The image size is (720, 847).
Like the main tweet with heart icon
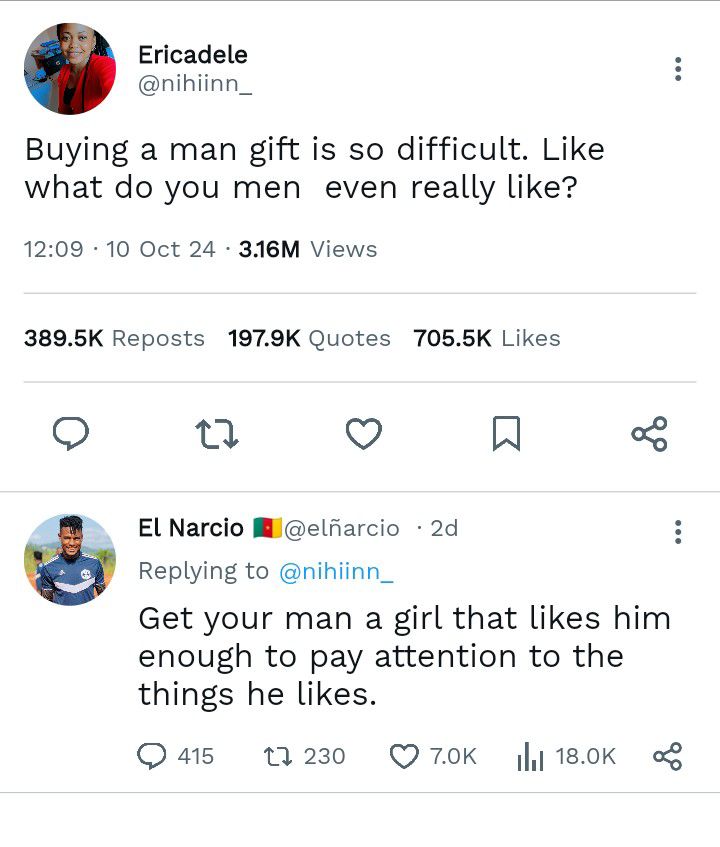364,433
